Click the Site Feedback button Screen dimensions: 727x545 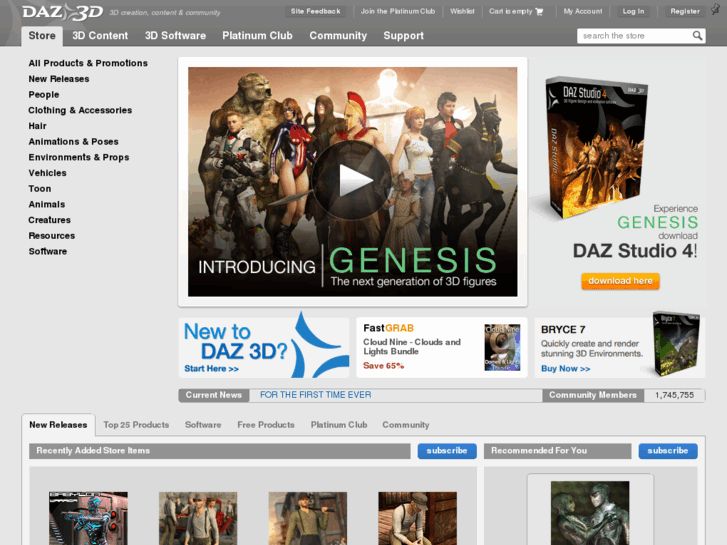[x=315, y=11]
